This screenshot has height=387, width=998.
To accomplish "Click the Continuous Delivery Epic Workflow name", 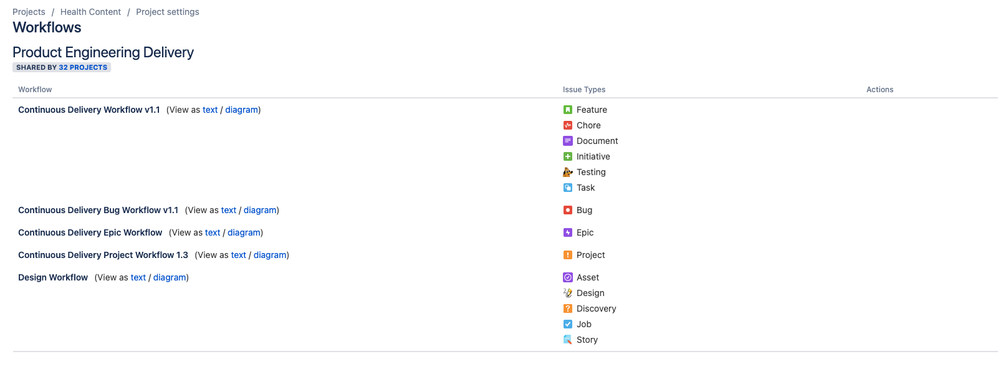I will 90,232.
